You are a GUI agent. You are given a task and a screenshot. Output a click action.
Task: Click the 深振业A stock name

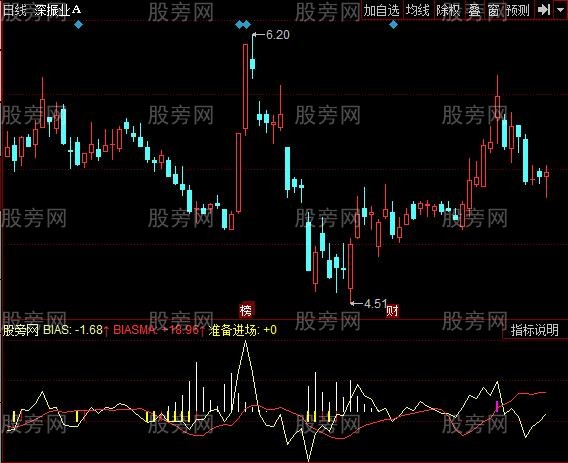[x=58, y=11]
